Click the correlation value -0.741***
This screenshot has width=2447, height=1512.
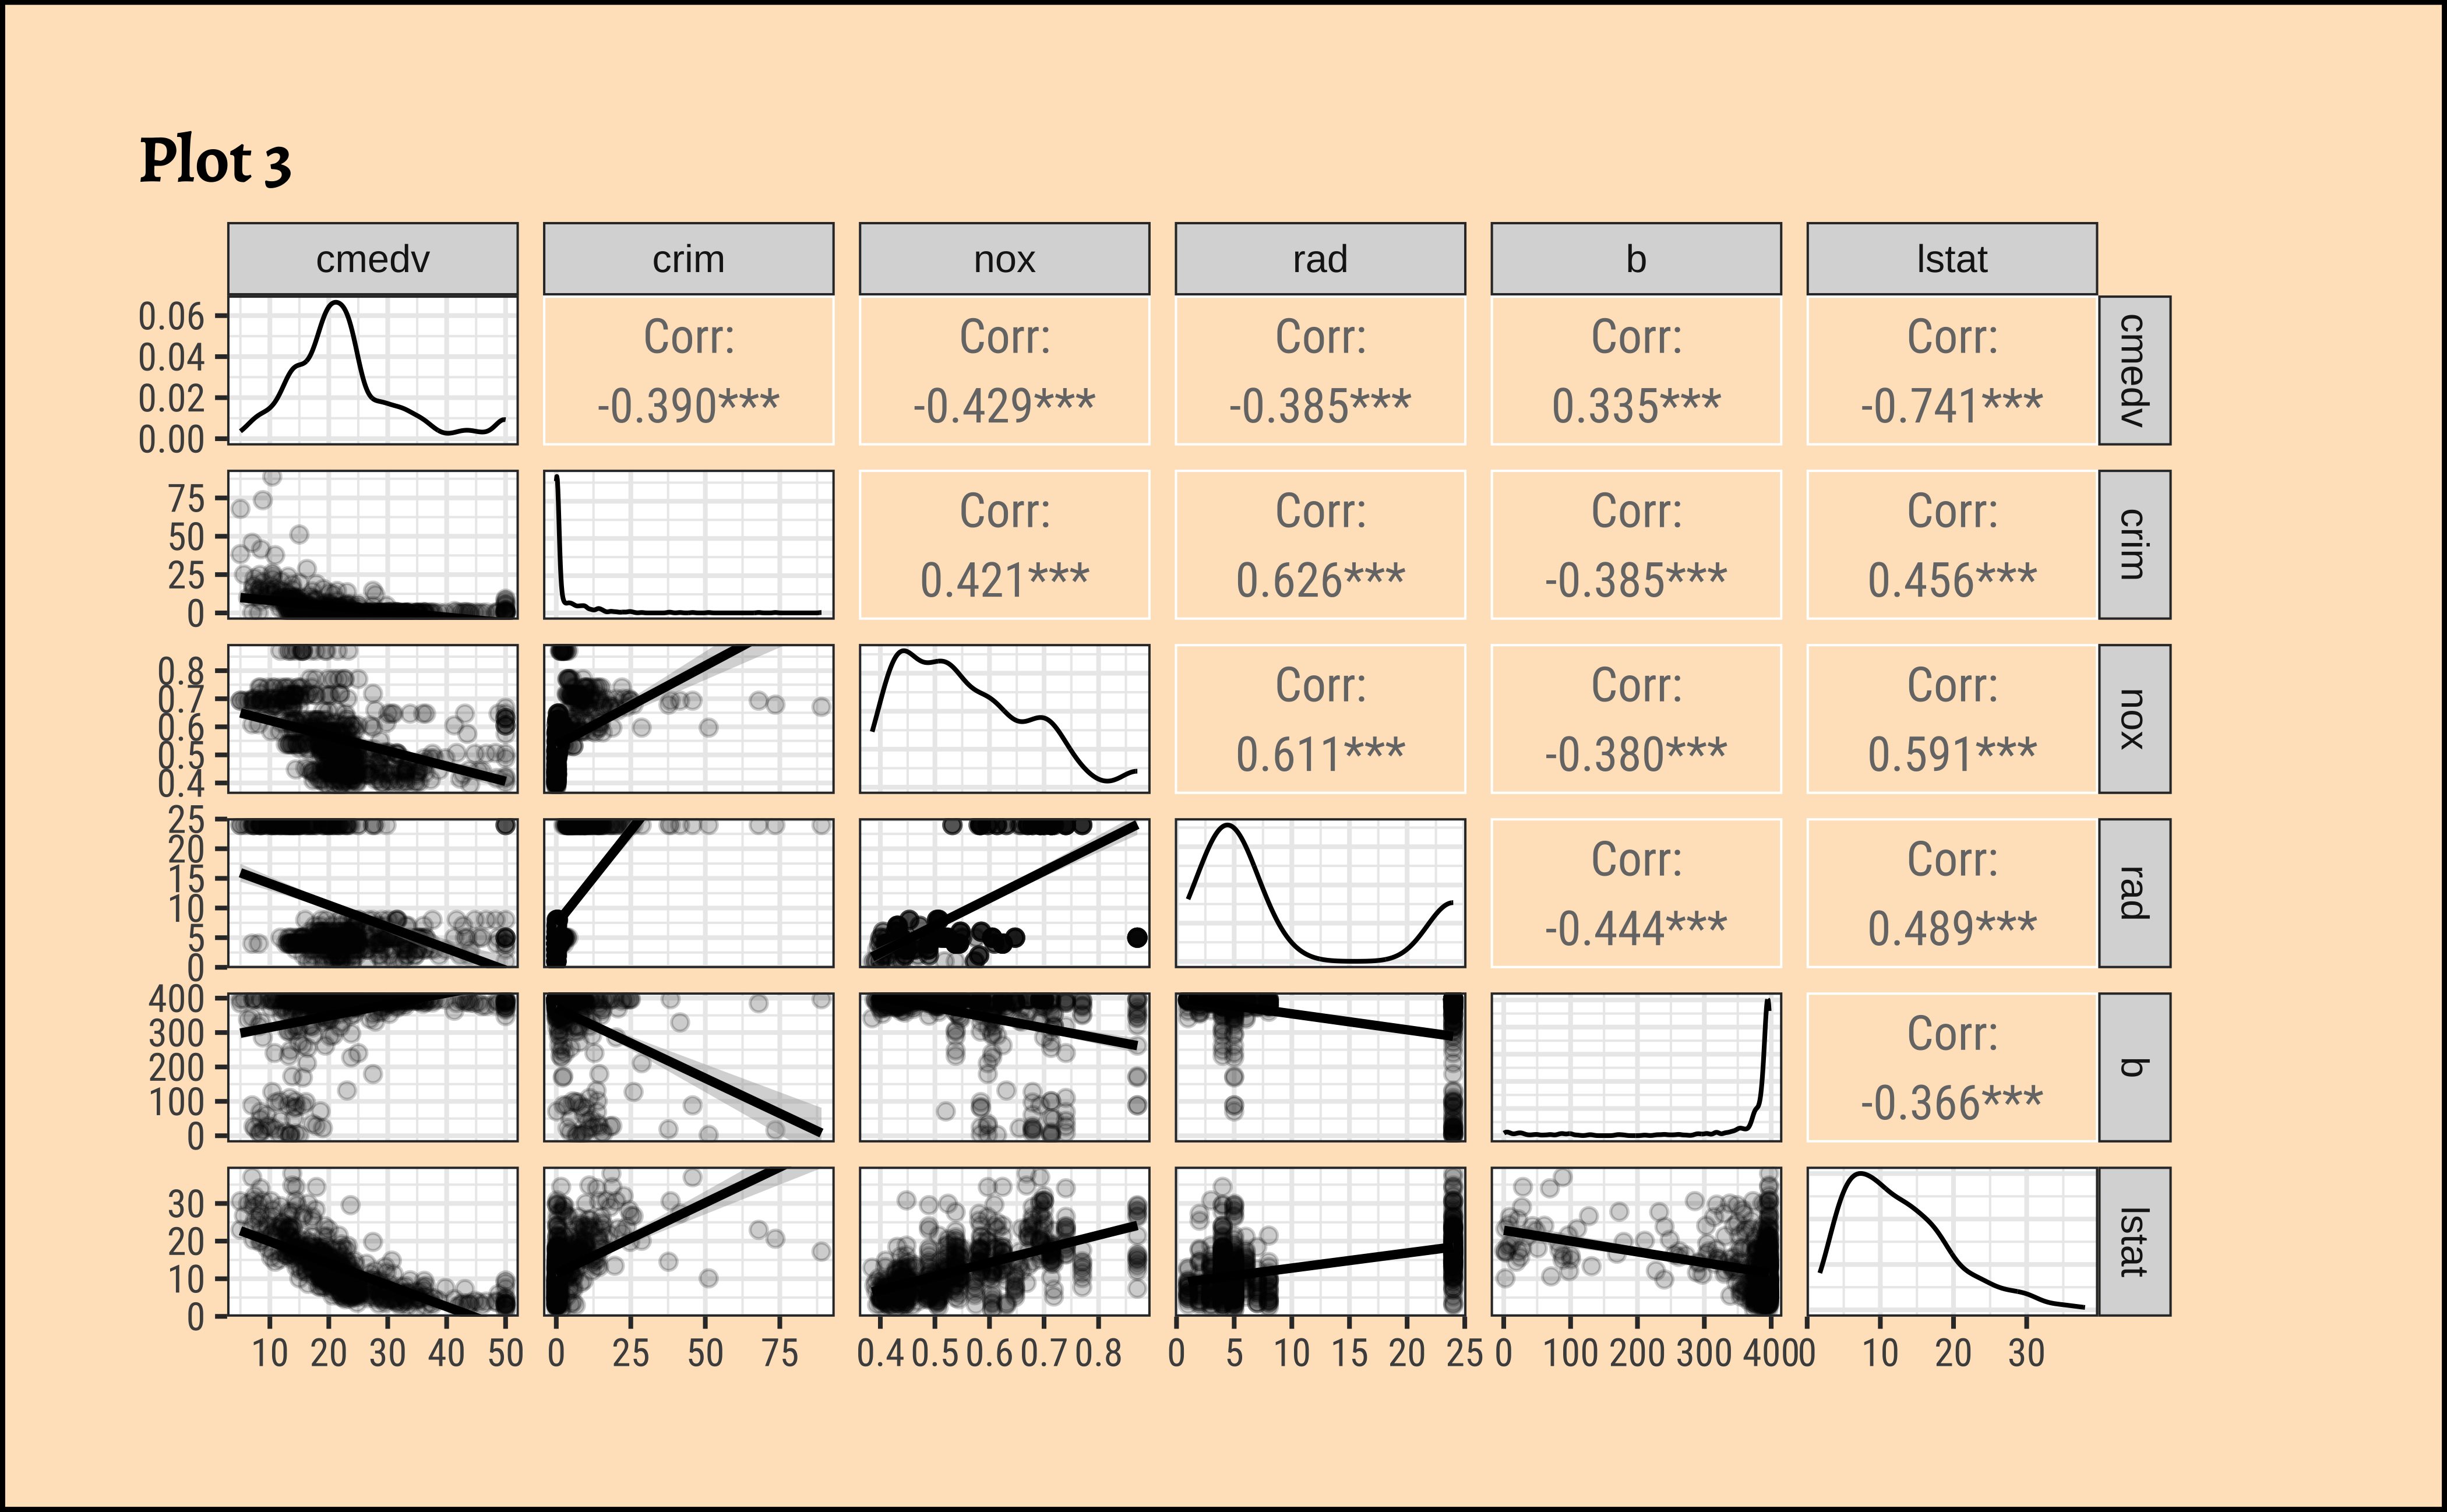[1951, 406]
